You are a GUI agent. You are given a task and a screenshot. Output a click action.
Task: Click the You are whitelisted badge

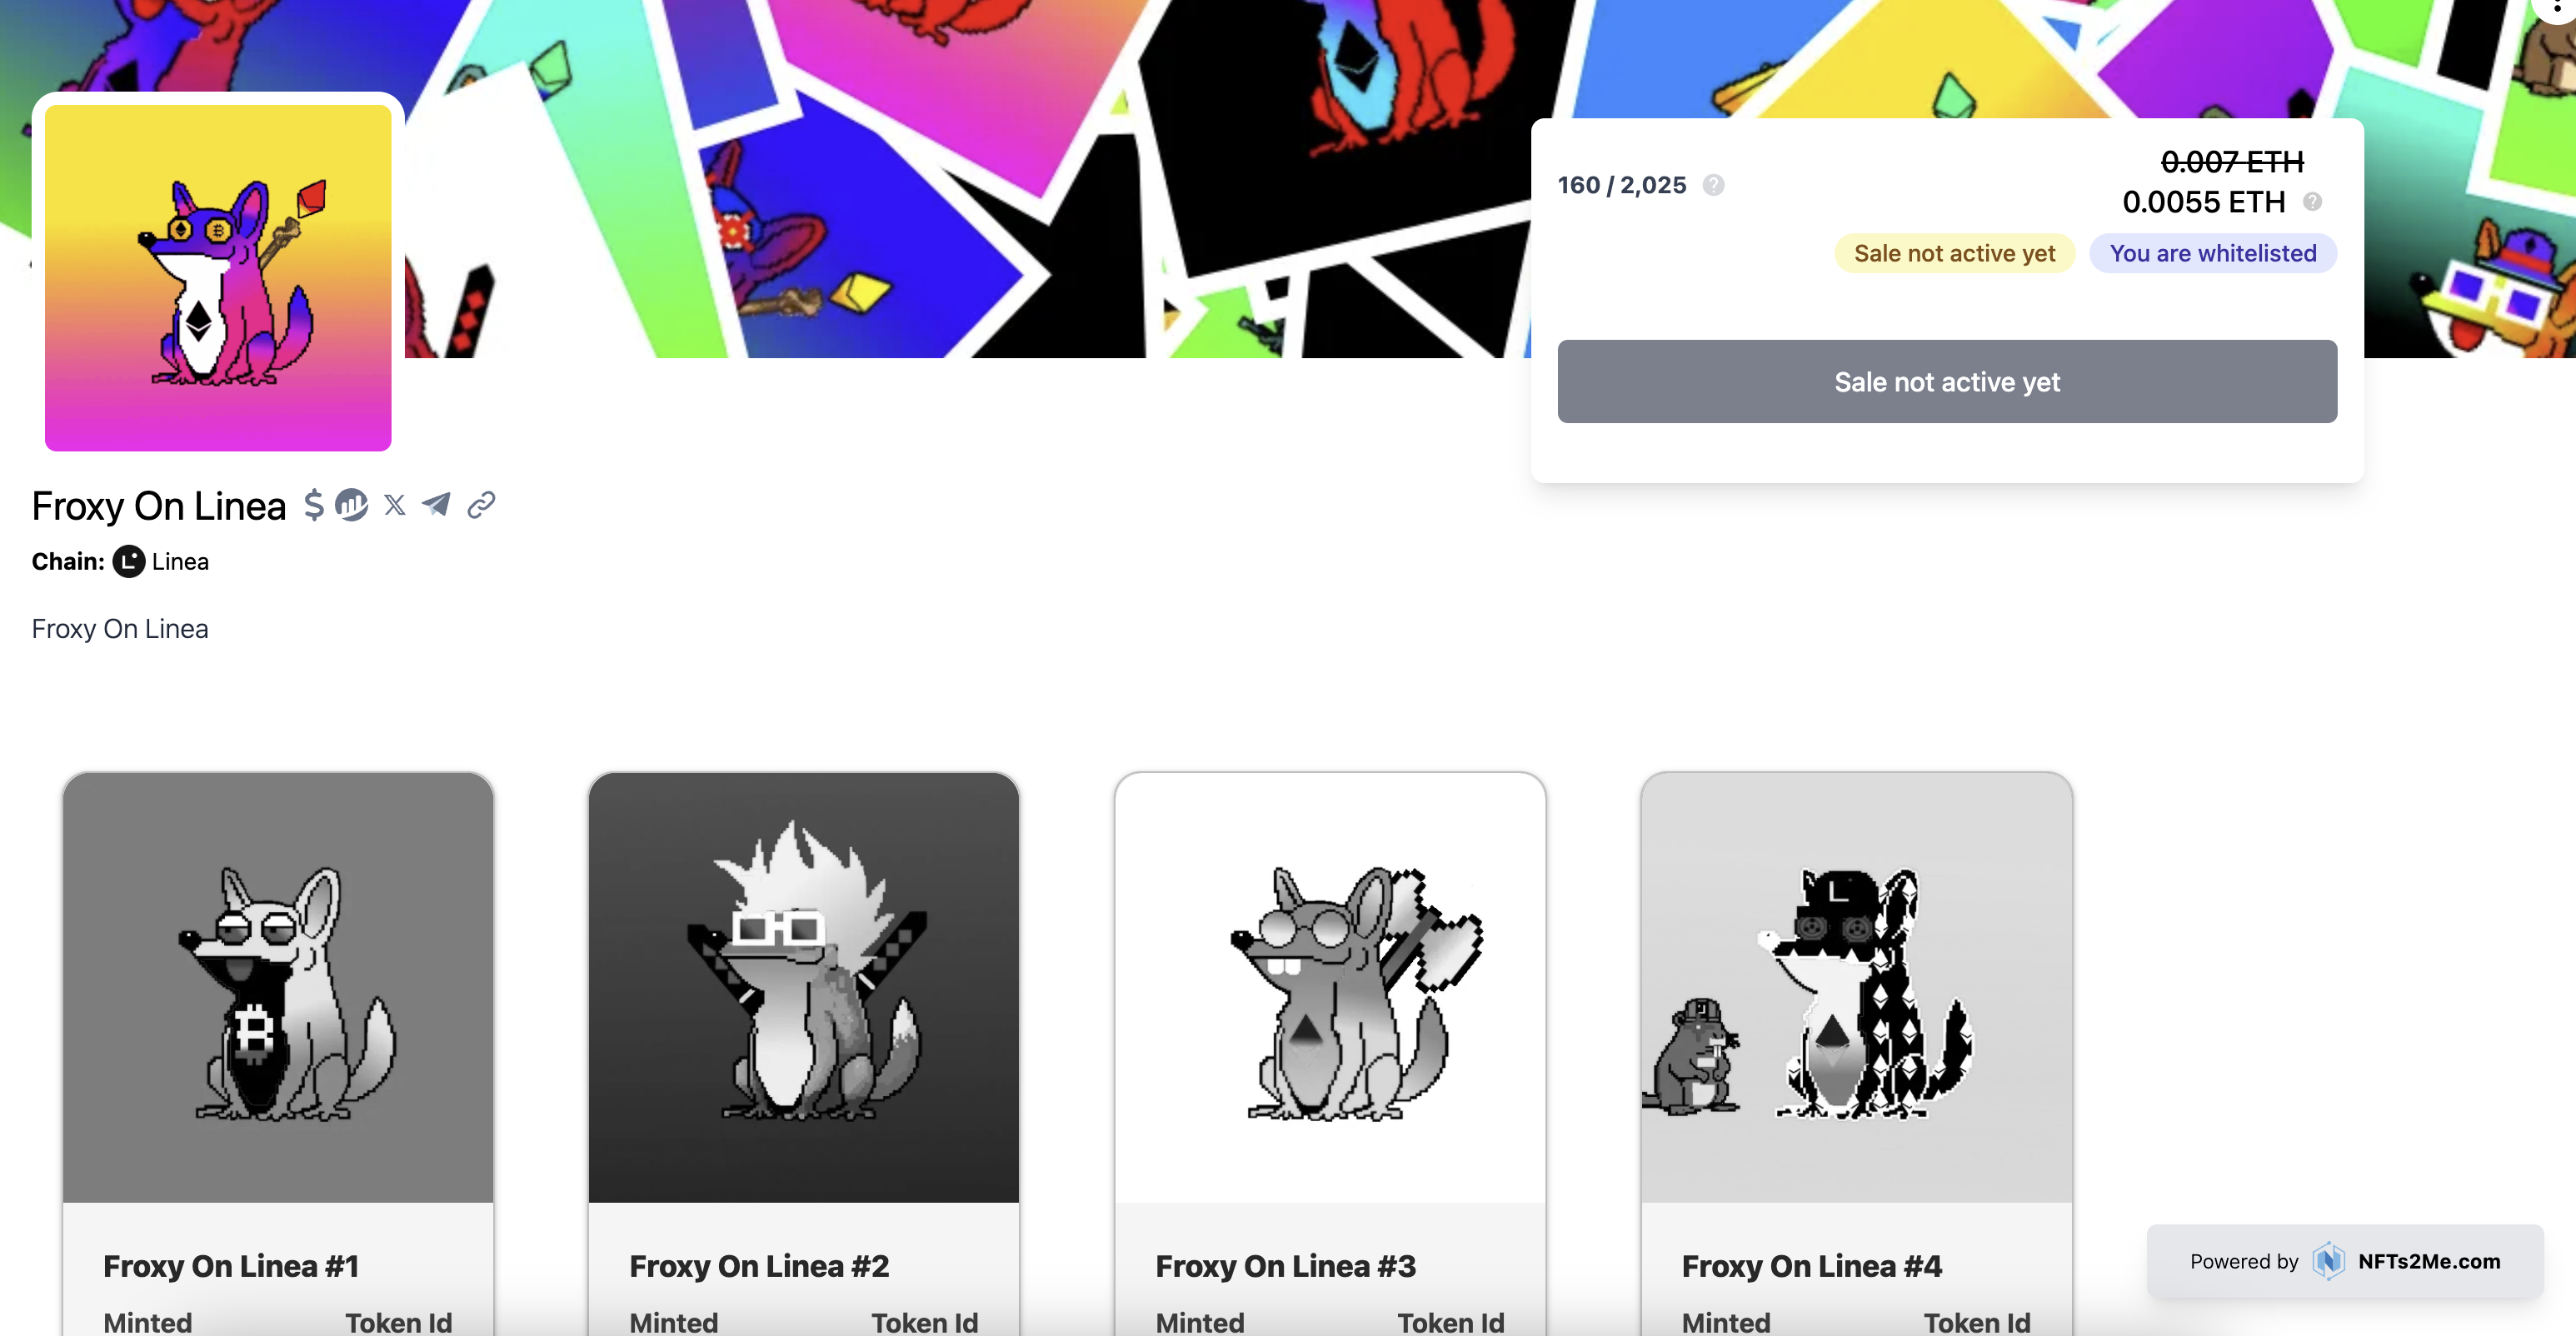(2213, 253)
